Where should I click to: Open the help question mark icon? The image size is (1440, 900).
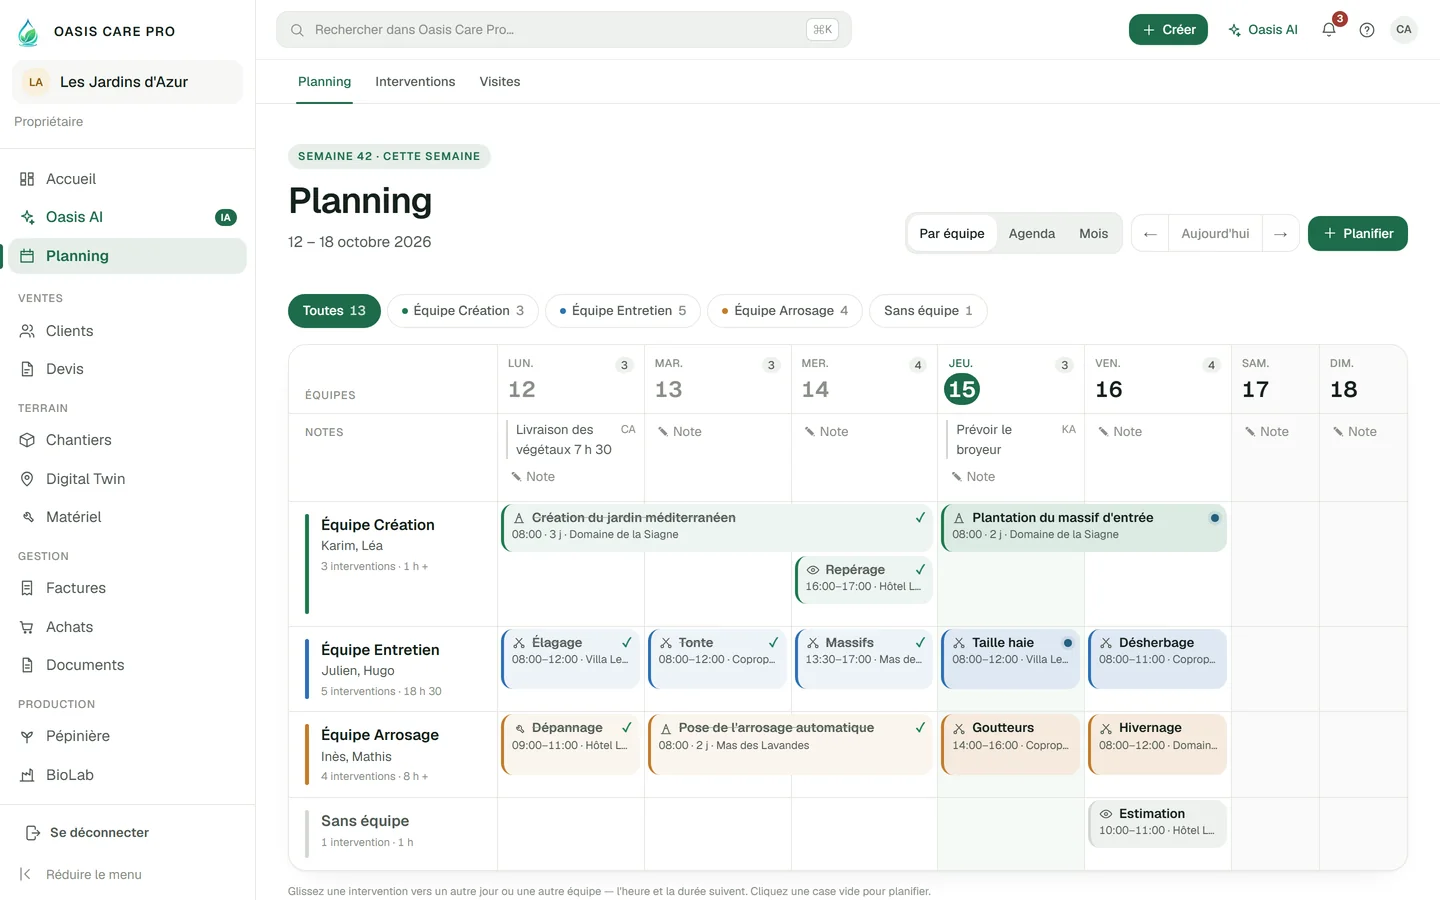pos(1367,30)
